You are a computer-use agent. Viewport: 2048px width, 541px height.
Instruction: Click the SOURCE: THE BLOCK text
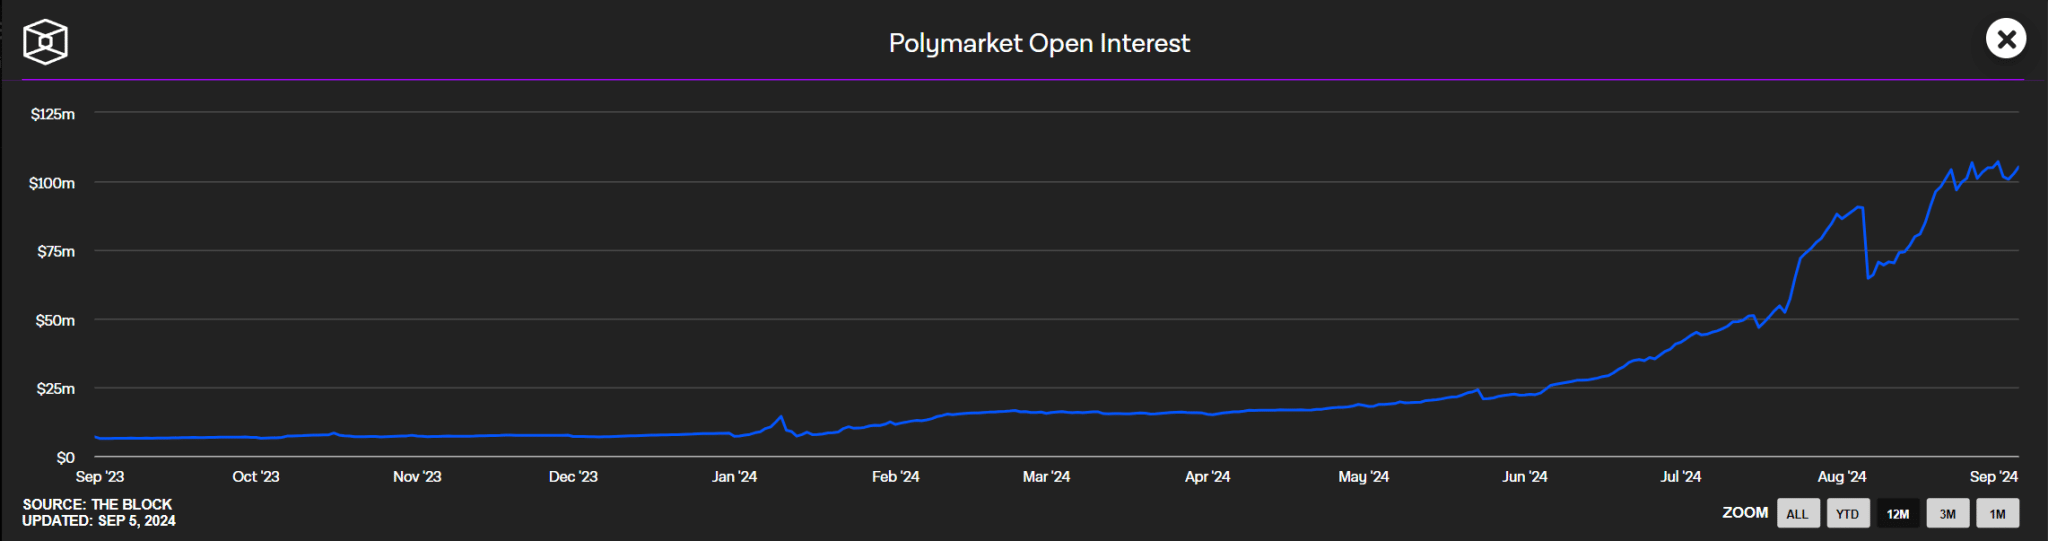coord(97,504)
